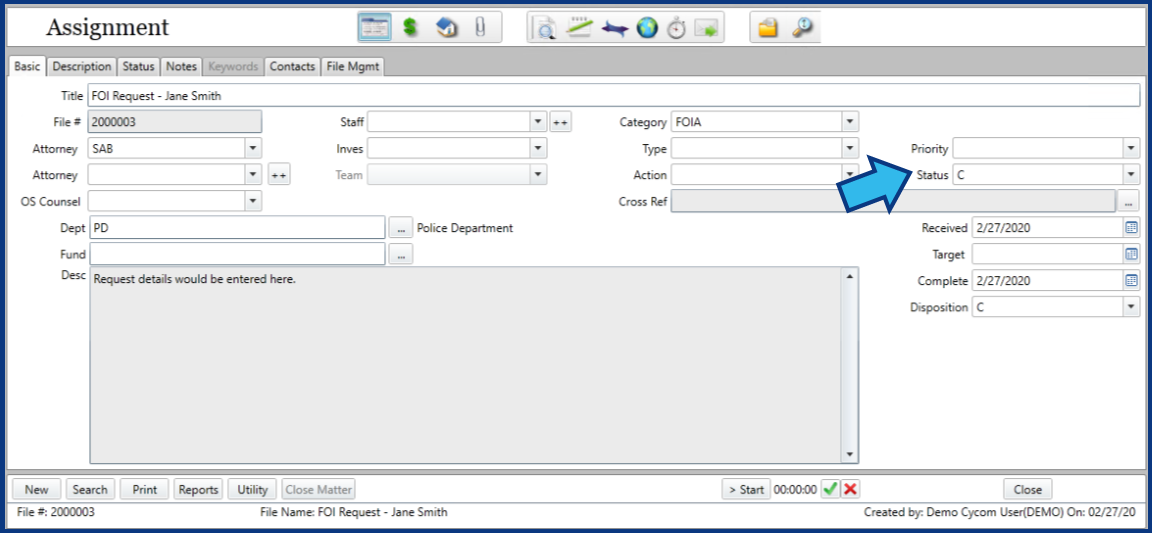Click into the empty Target date field

pyautogui.click(x=1047, y=254)
